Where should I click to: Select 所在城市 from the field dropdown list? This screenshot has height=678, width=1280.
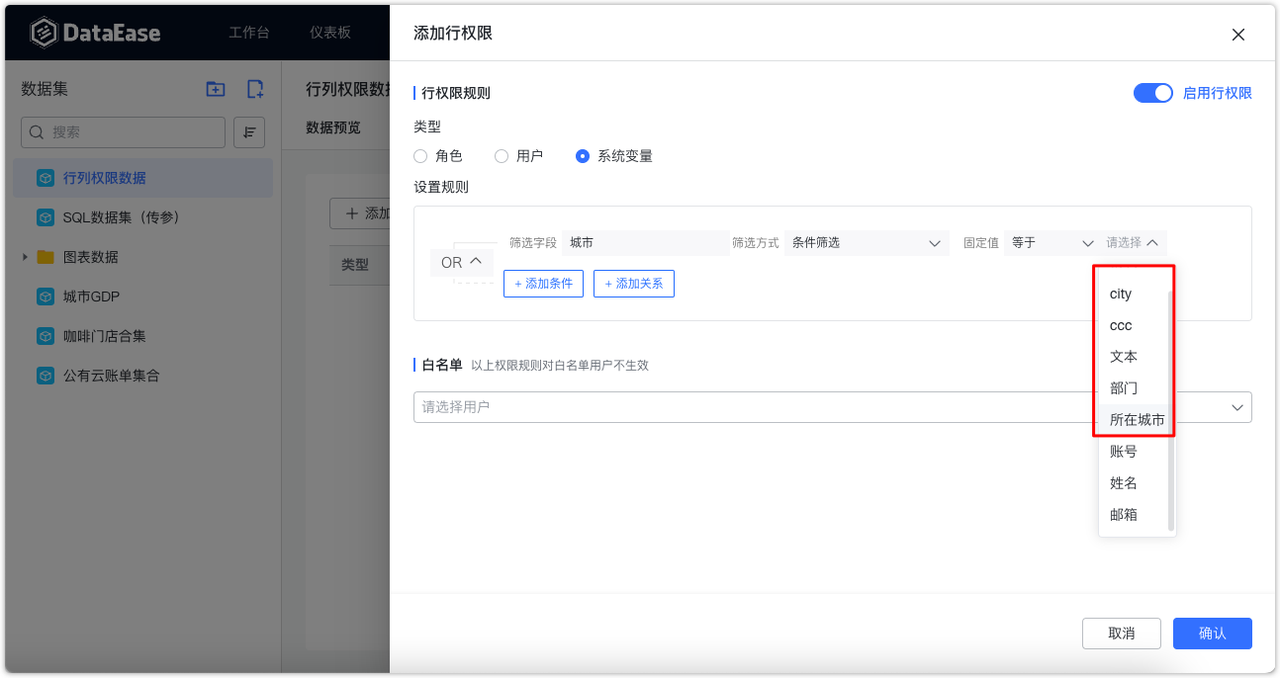point(1136,420)
